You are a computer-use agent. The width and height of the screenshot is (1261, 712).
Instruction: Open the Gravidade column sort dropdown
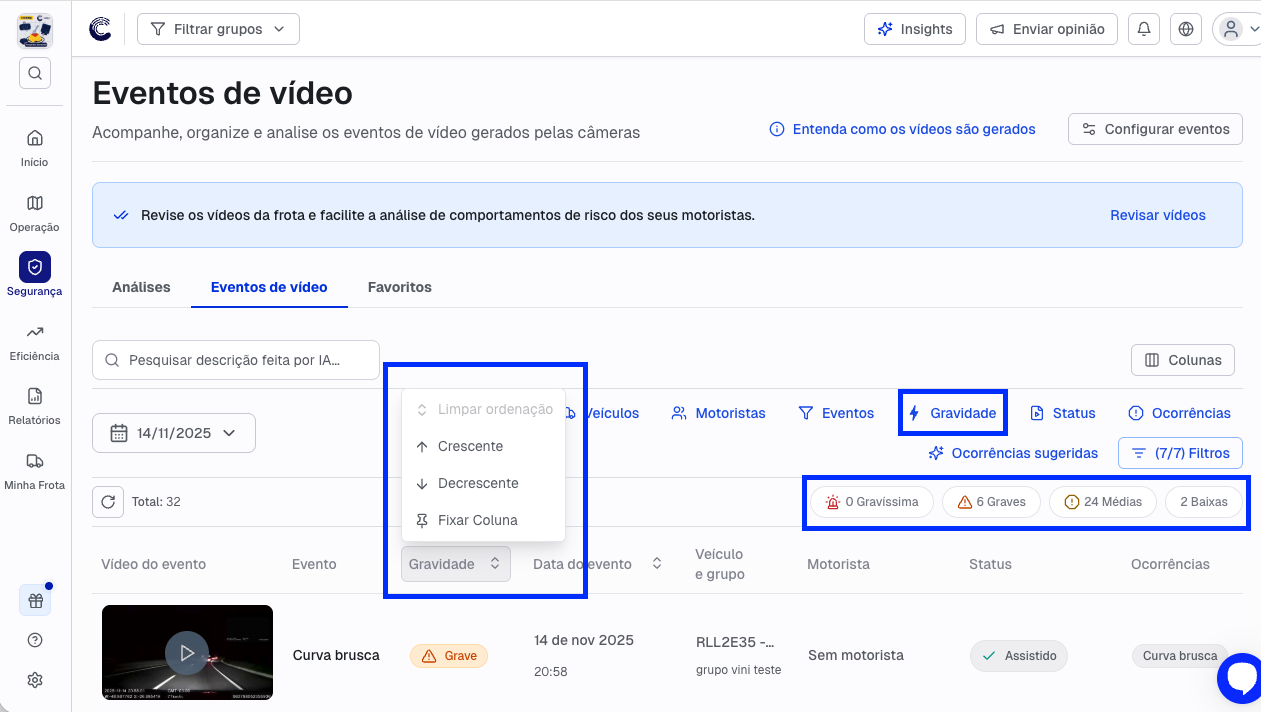(455, 564)
